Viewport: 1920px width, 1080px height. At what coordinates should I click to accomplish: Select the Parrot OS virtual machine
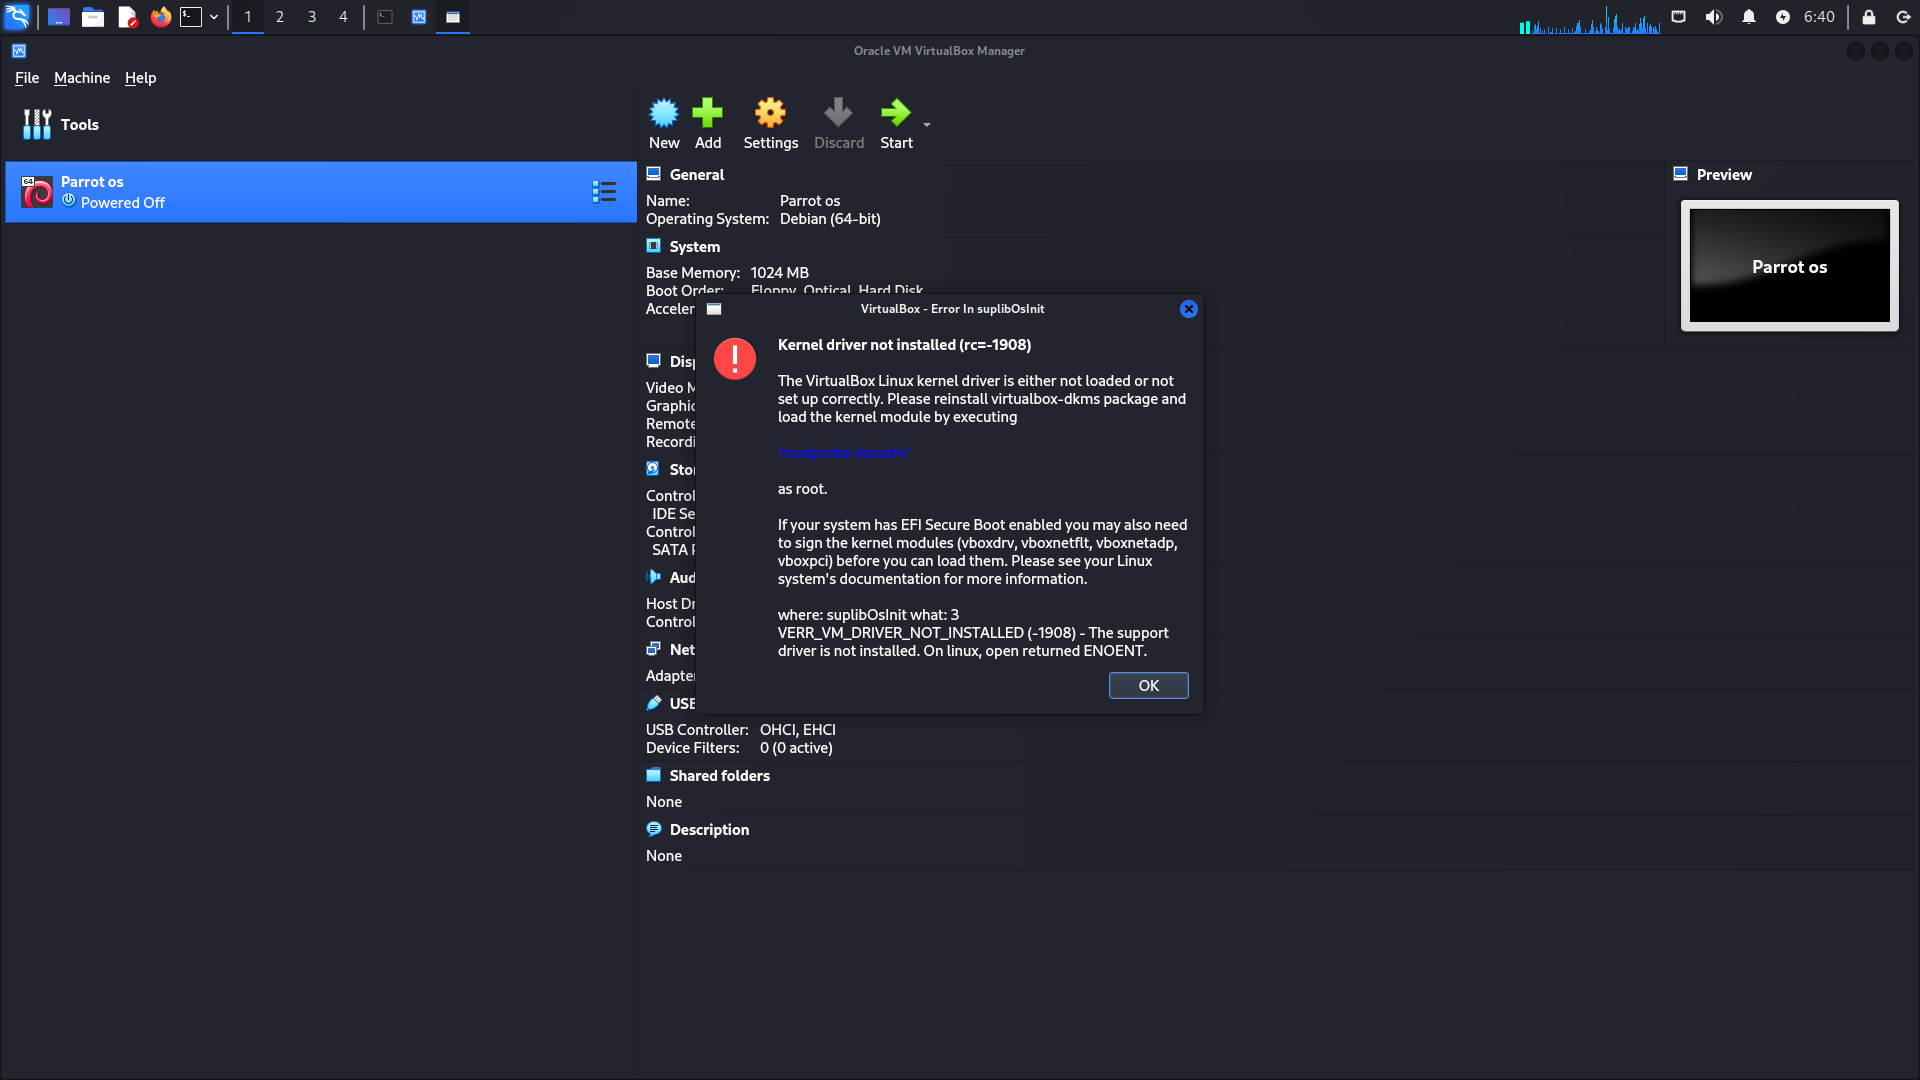pyautogui.click(x=320, y=191)
